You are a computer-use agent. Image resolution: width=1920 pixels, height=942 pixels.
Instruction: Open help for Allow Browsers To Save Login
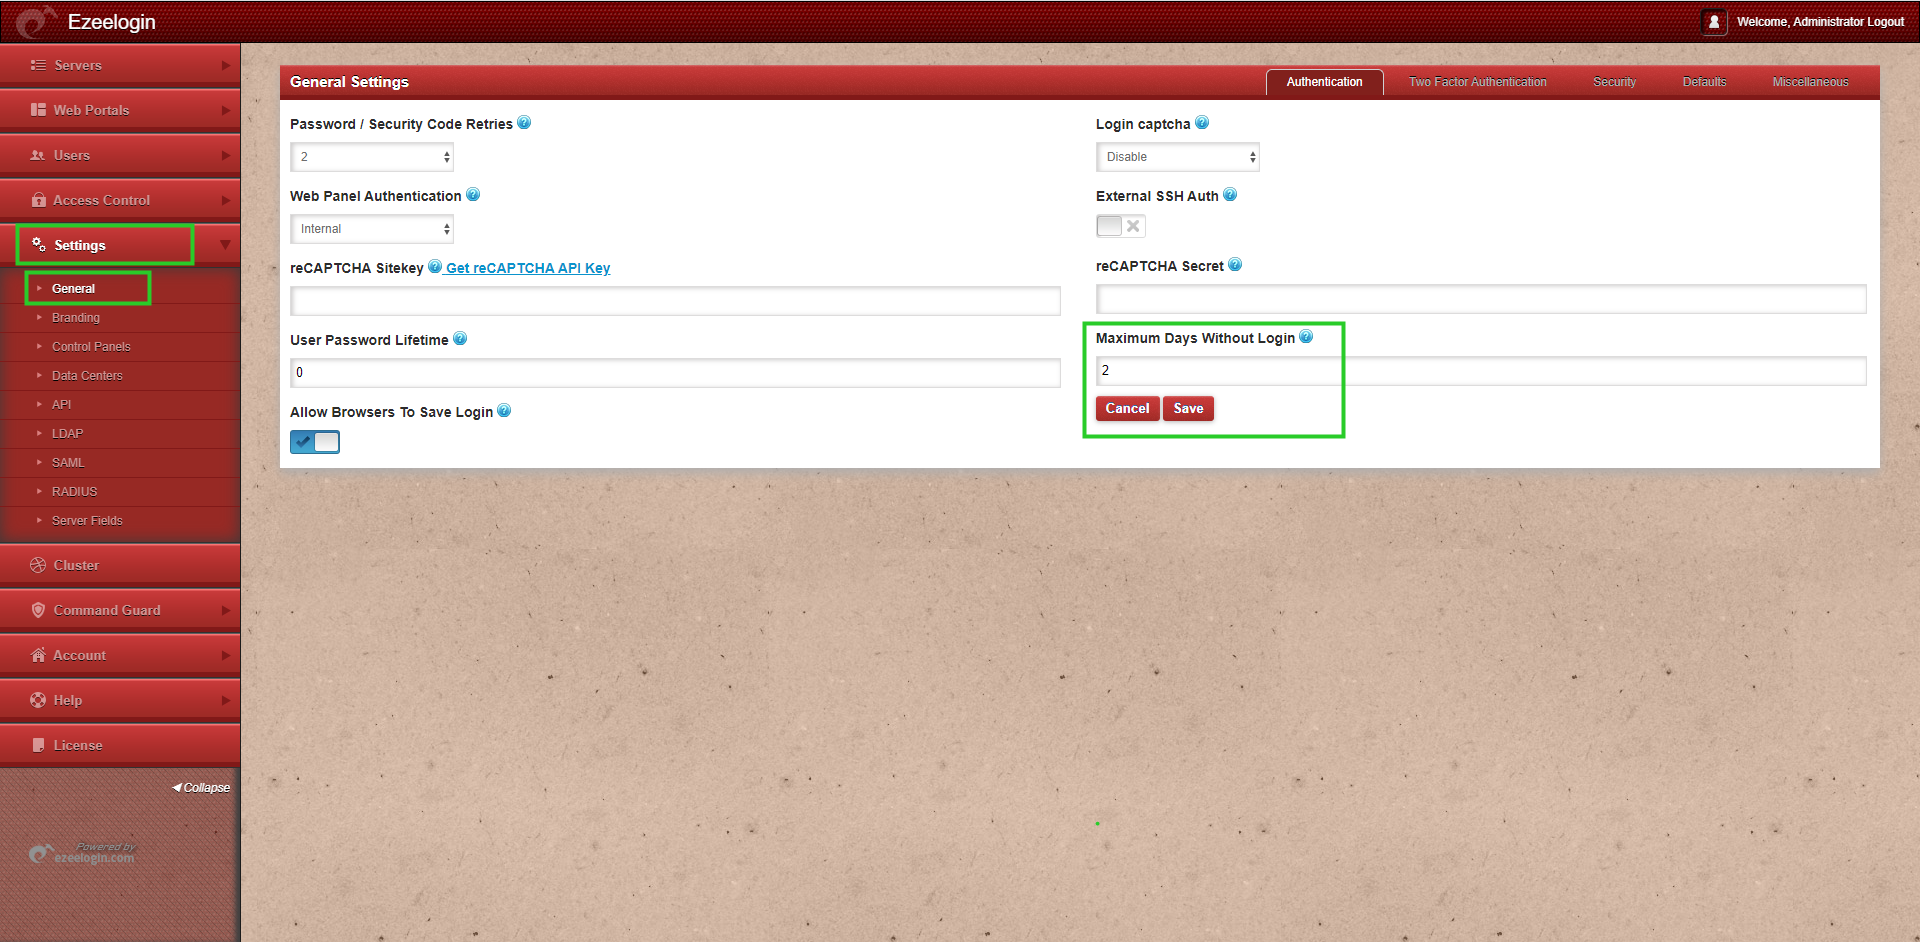[504, 411]
